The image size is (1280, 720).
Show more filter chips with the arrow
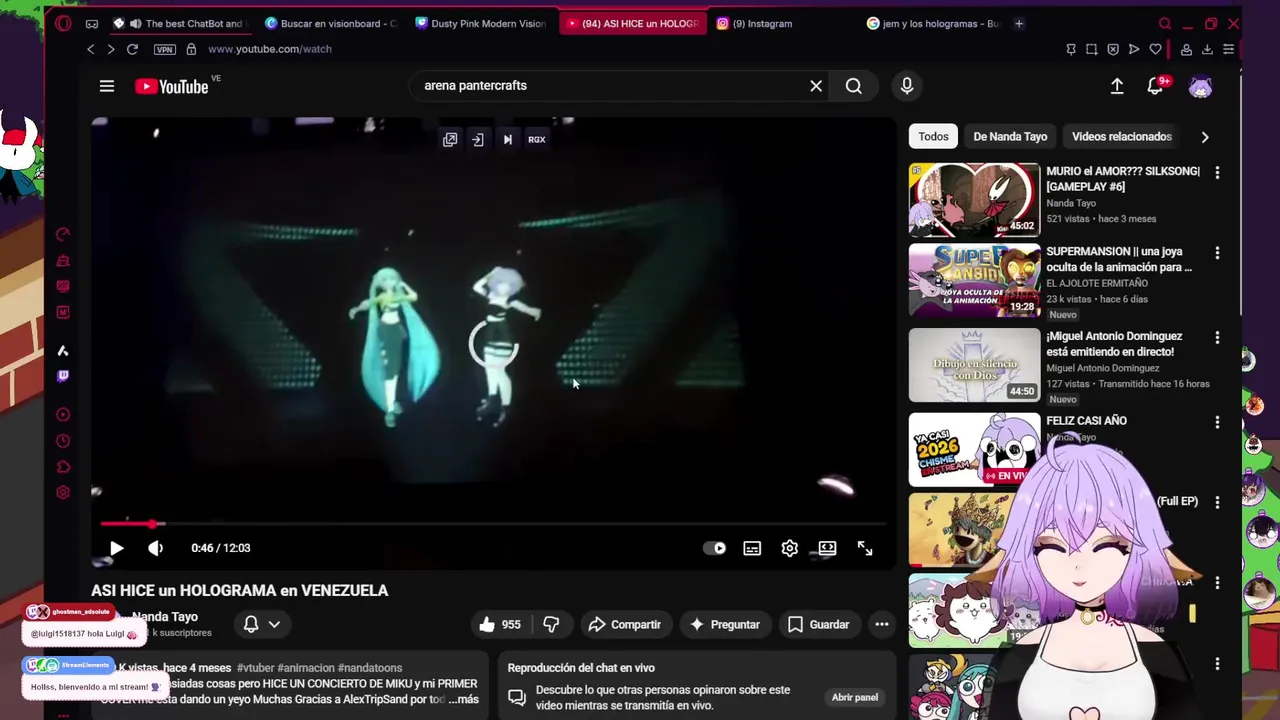(1205, 137)
